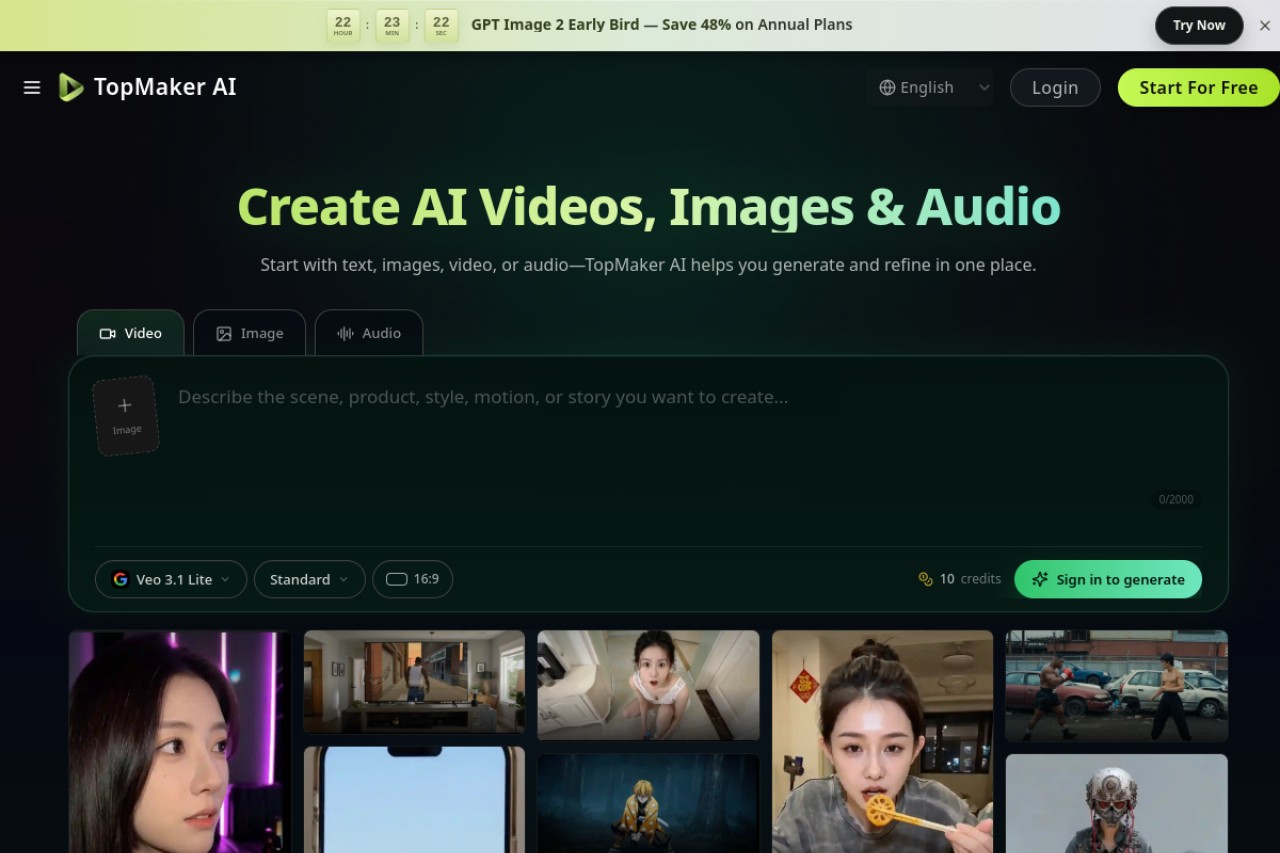Open the Veo 3.1 Lite model dropdown
The image size is (1280, 853).
coord(171,579)
